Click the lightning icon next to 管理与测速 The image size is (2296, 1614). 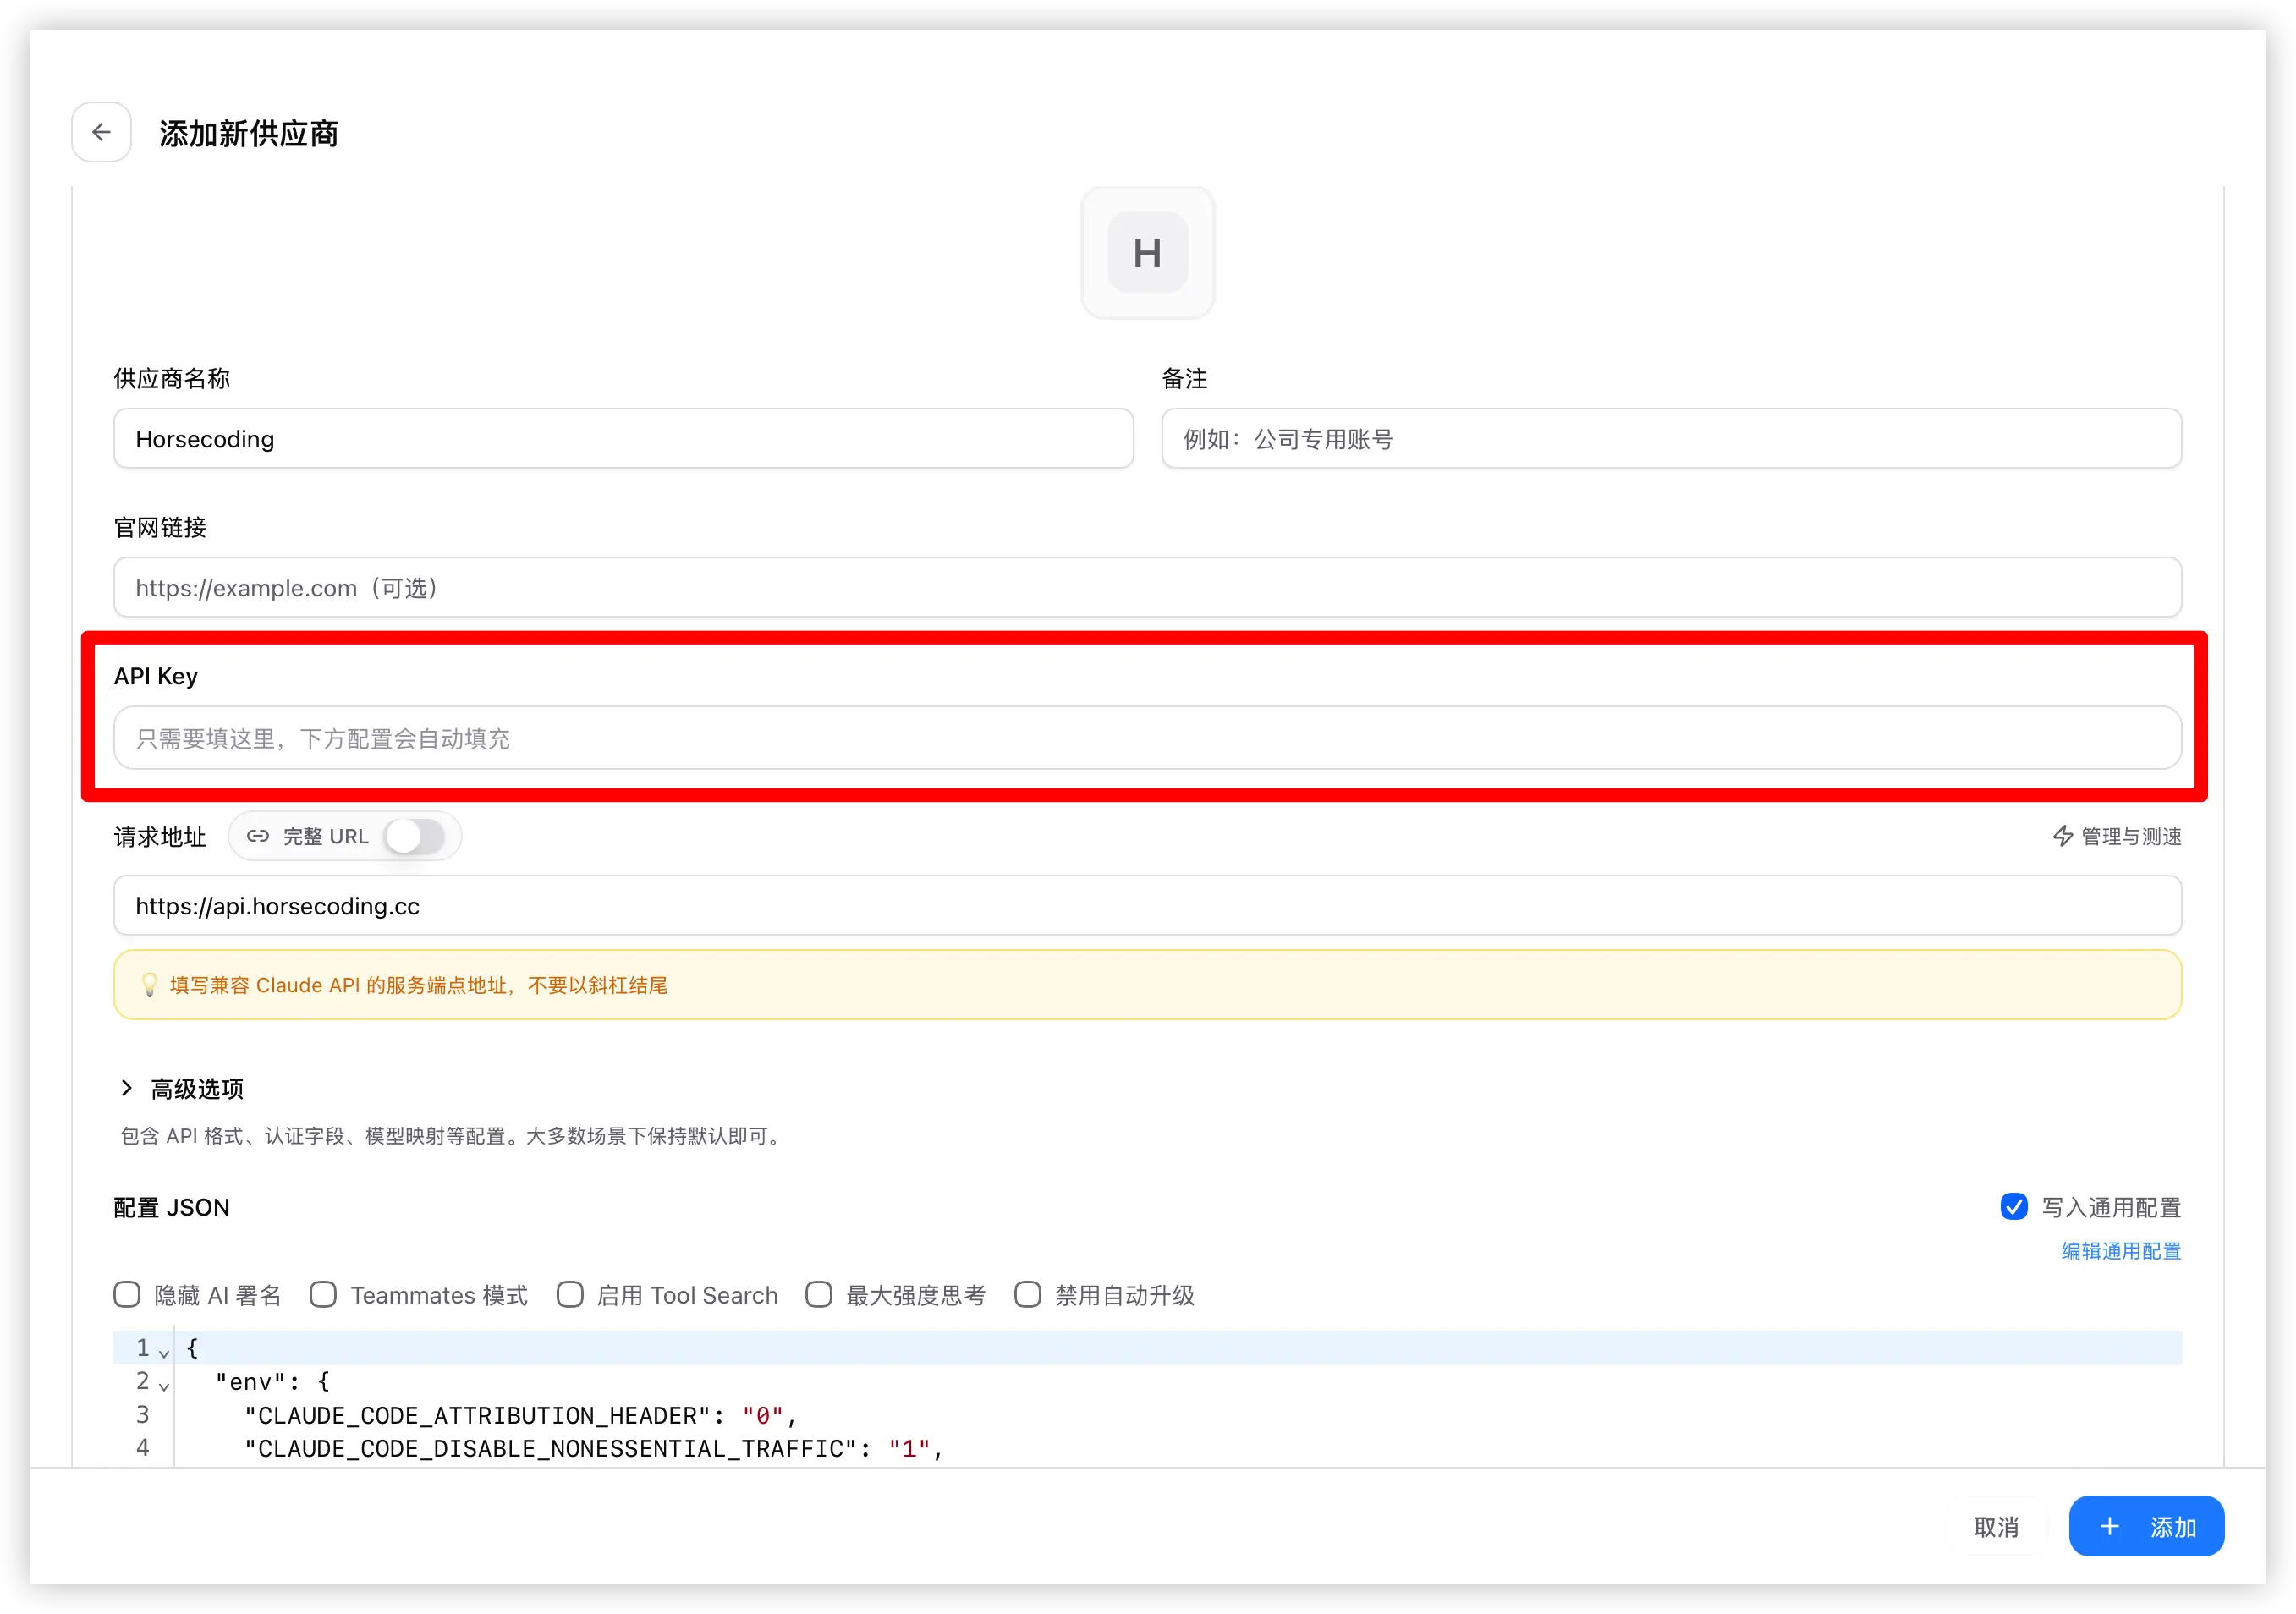[x=2062, y=836]
